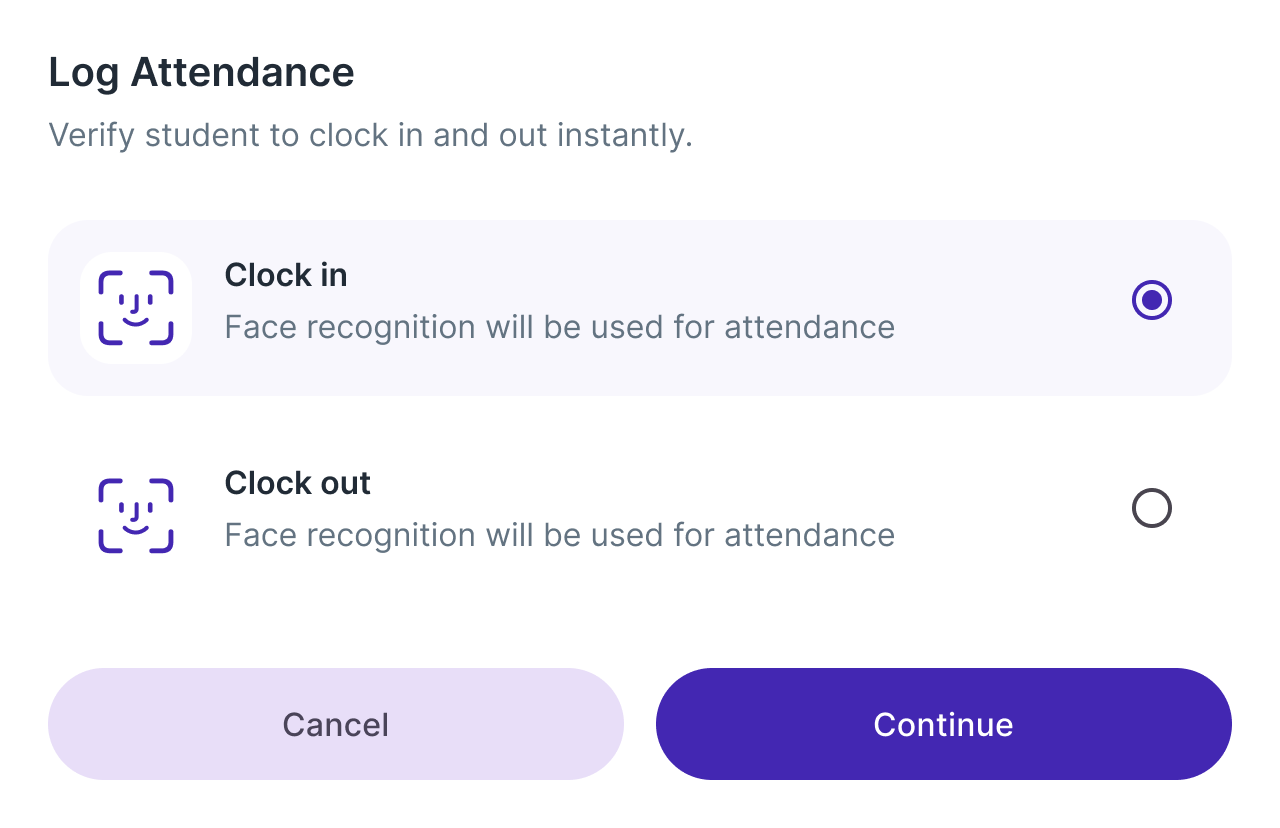Screen dimensions: 1280x828
Task: Select the Clock out radio button
Action: [1152, 508]
